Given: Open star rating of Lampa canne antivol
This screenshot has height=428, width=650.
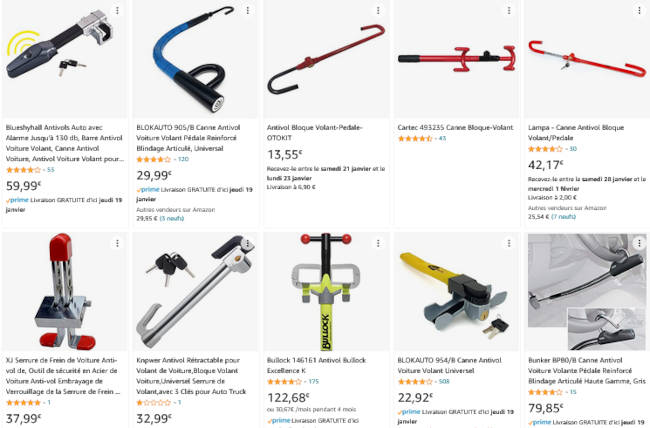Looking at the screenshot, I should [x=545, y=149].
